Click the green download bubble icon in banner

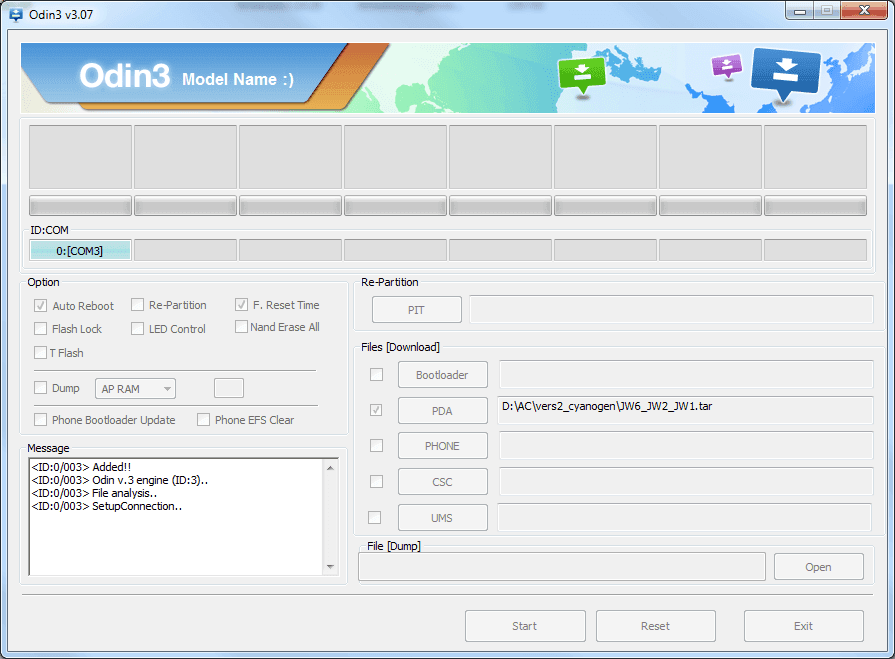tap(582, 75)
